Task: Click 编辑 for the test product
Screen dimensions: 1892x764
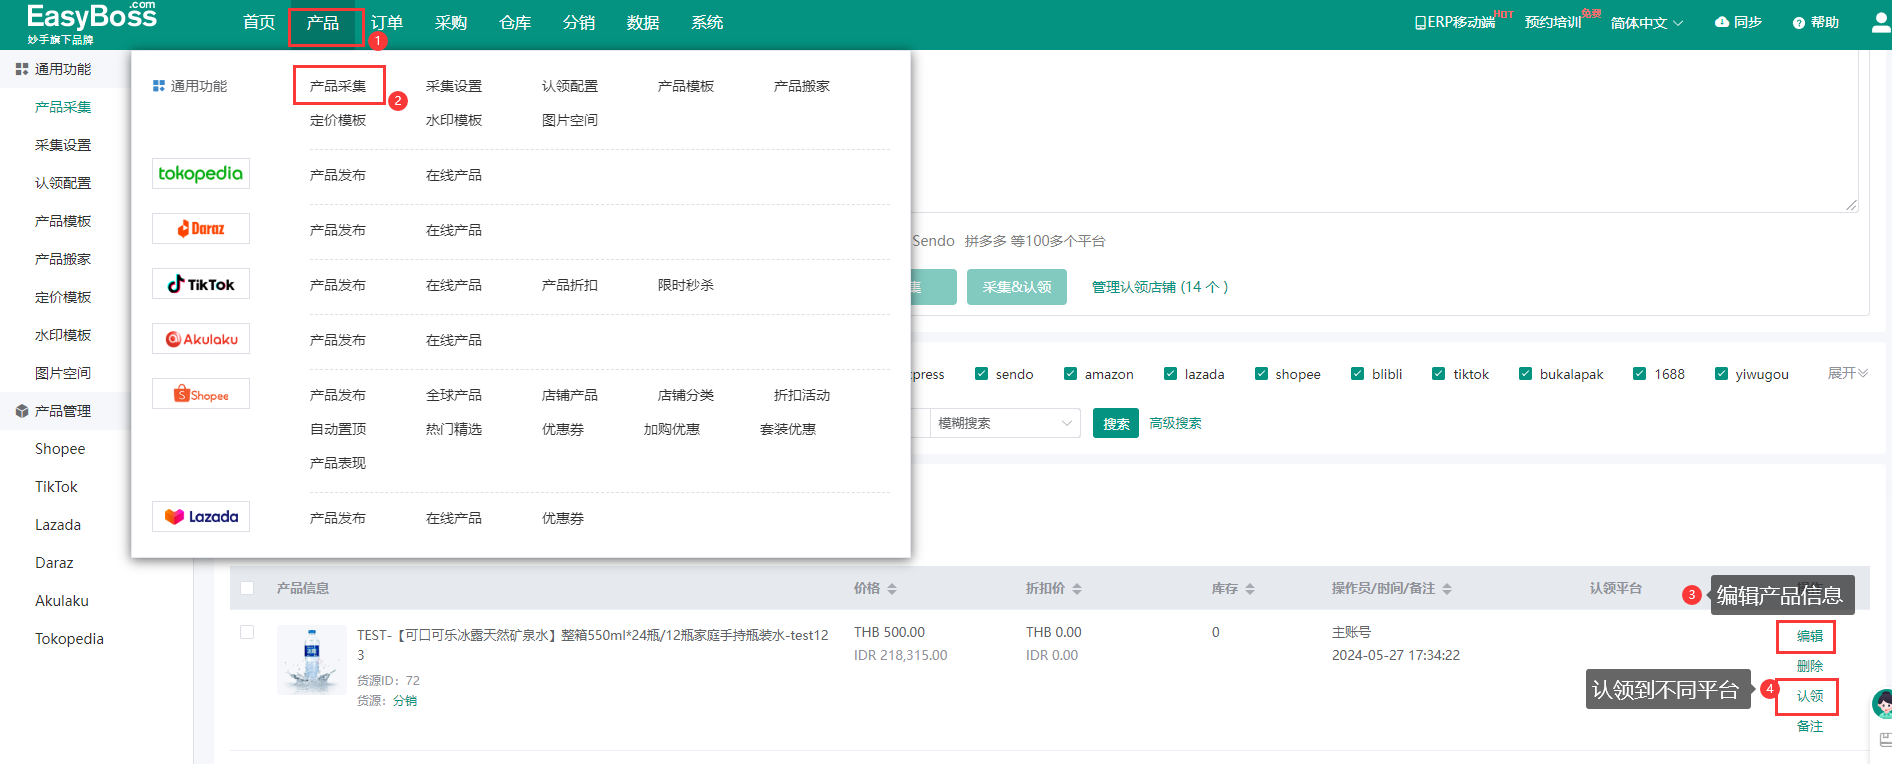Action: click(x=1810, y=636)
